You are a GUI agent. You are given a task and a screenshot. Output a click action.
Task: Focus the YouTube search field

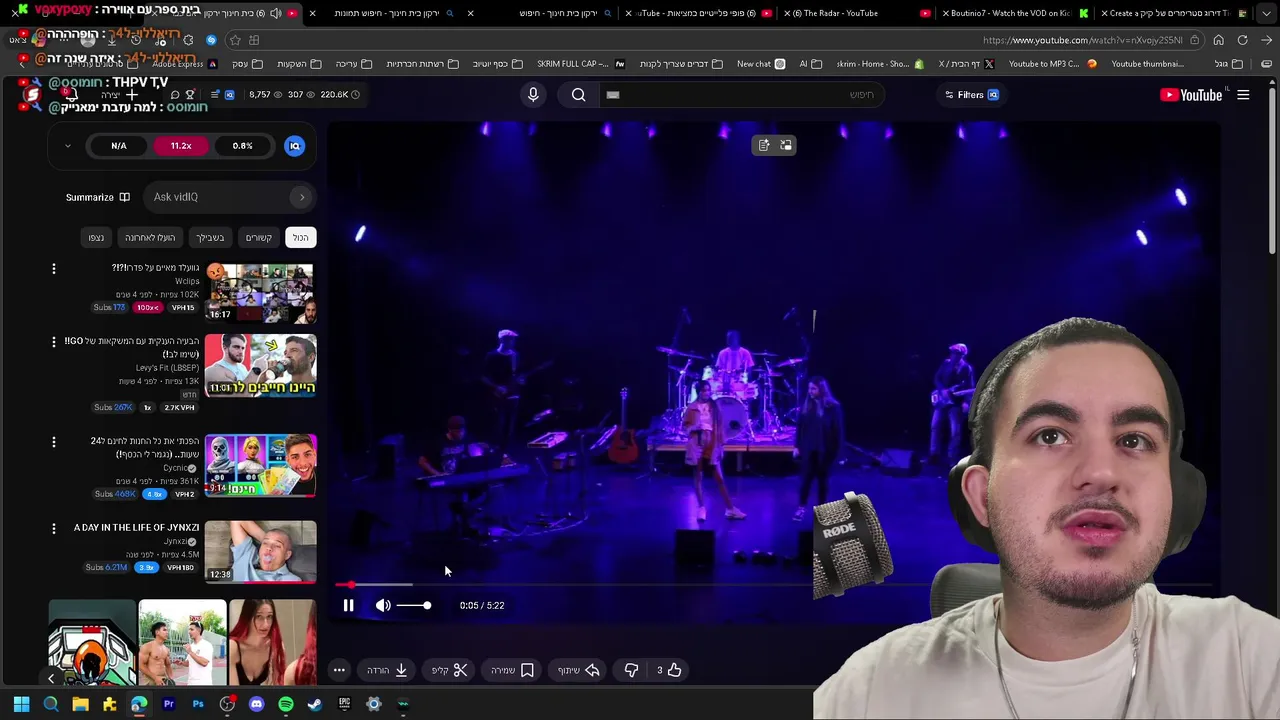point(740,95)
